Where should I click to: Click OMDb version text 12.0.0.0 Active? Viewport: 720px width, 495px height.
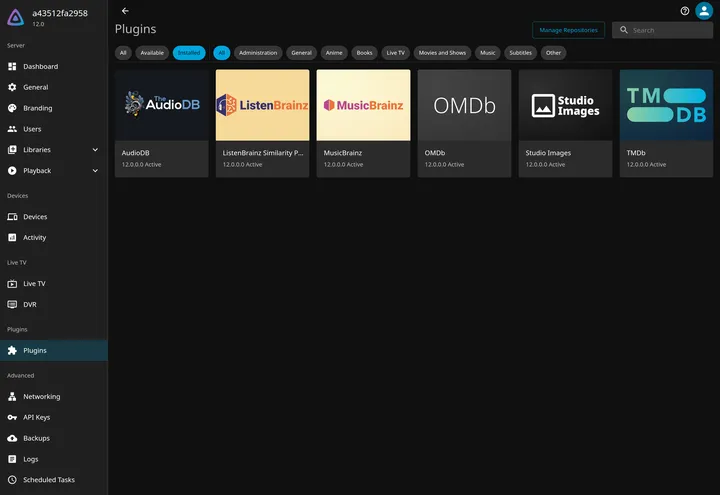(x=444, y=164)
